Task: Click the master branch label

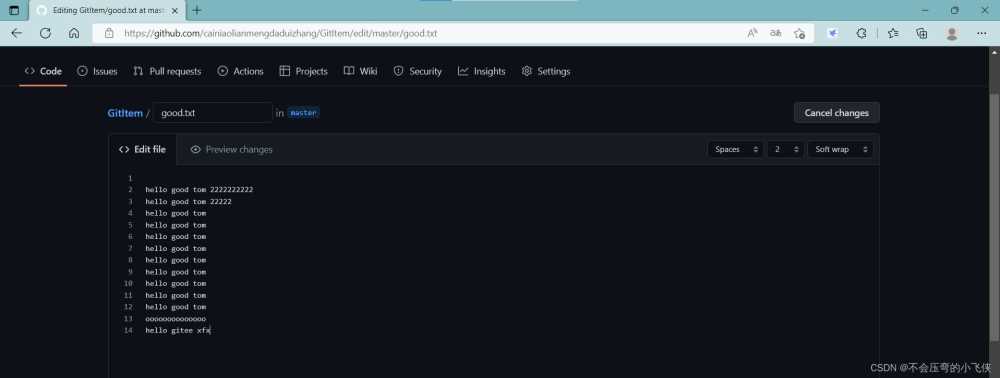Action: tap(303, 113)
